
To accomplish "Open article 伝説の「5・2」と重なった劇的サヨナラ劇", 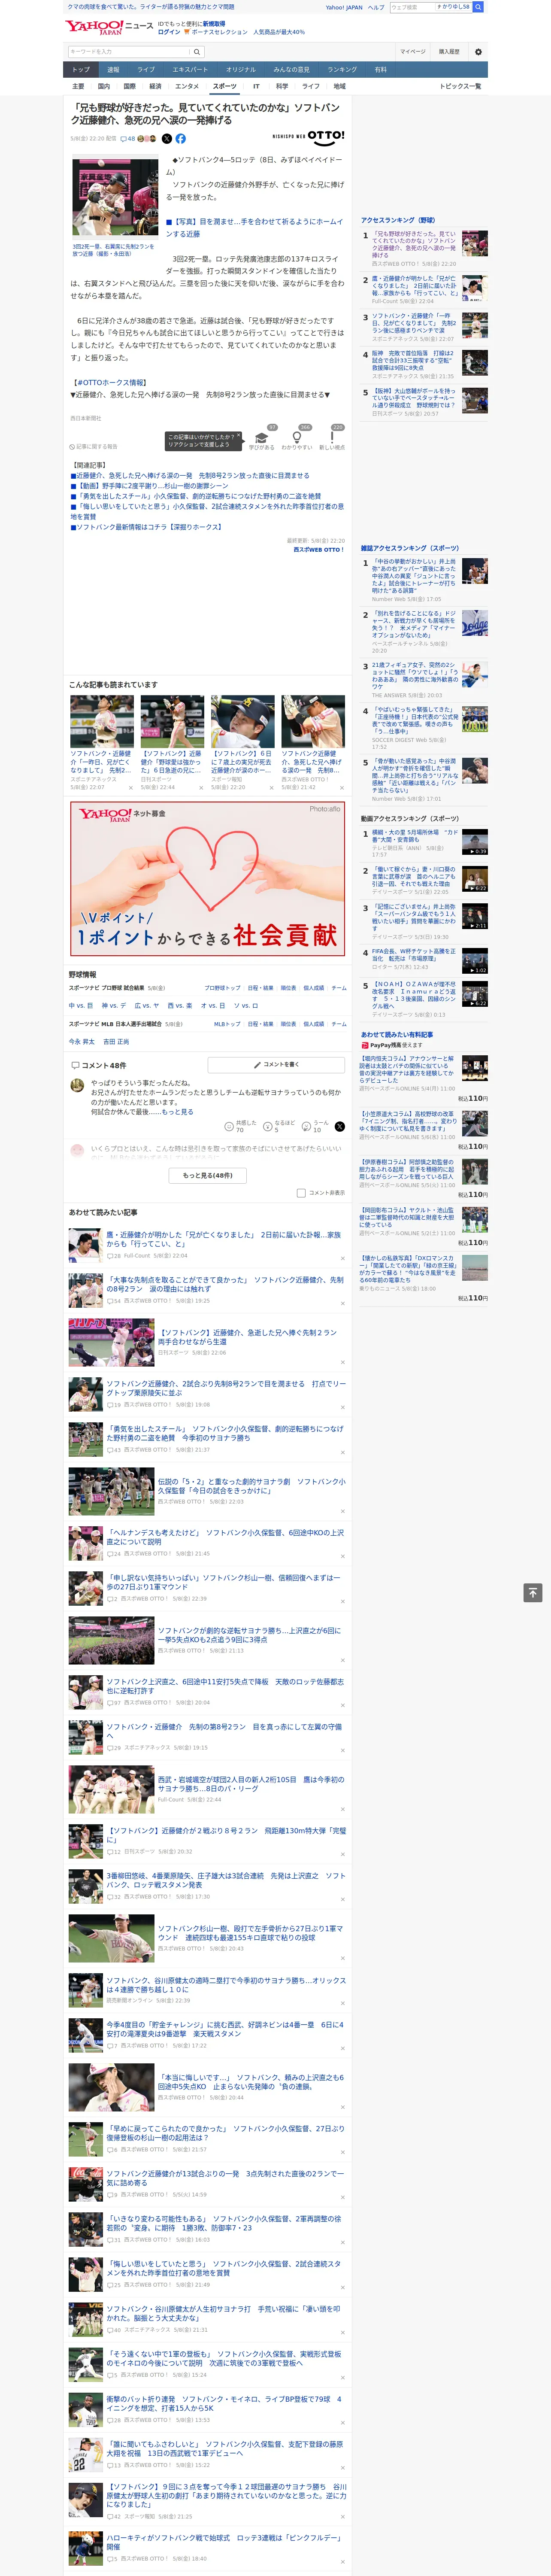I will pyautogui.click(x=251, y=1486).
